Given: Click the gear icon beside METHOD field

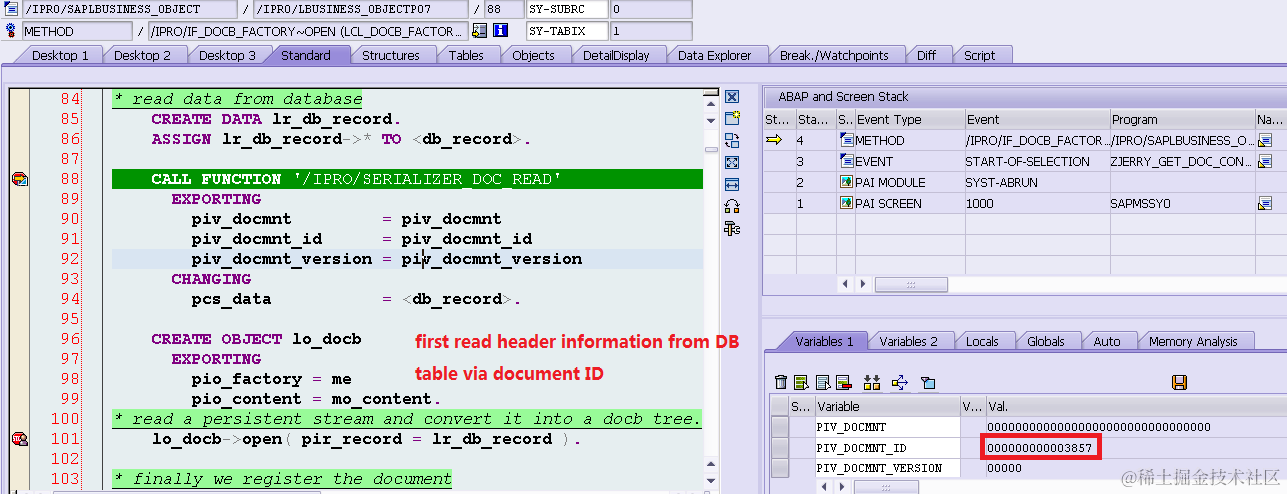Looking at the screenshot, I should (x=11, y=31).
